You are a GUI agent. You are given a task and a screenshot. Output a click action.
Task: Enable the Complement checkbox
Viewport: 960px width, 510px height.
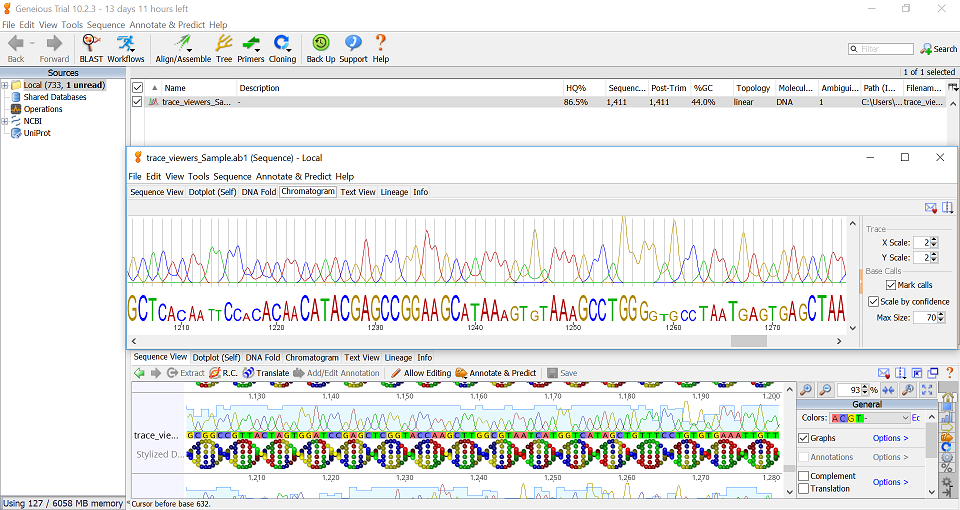tap(804, 476)
